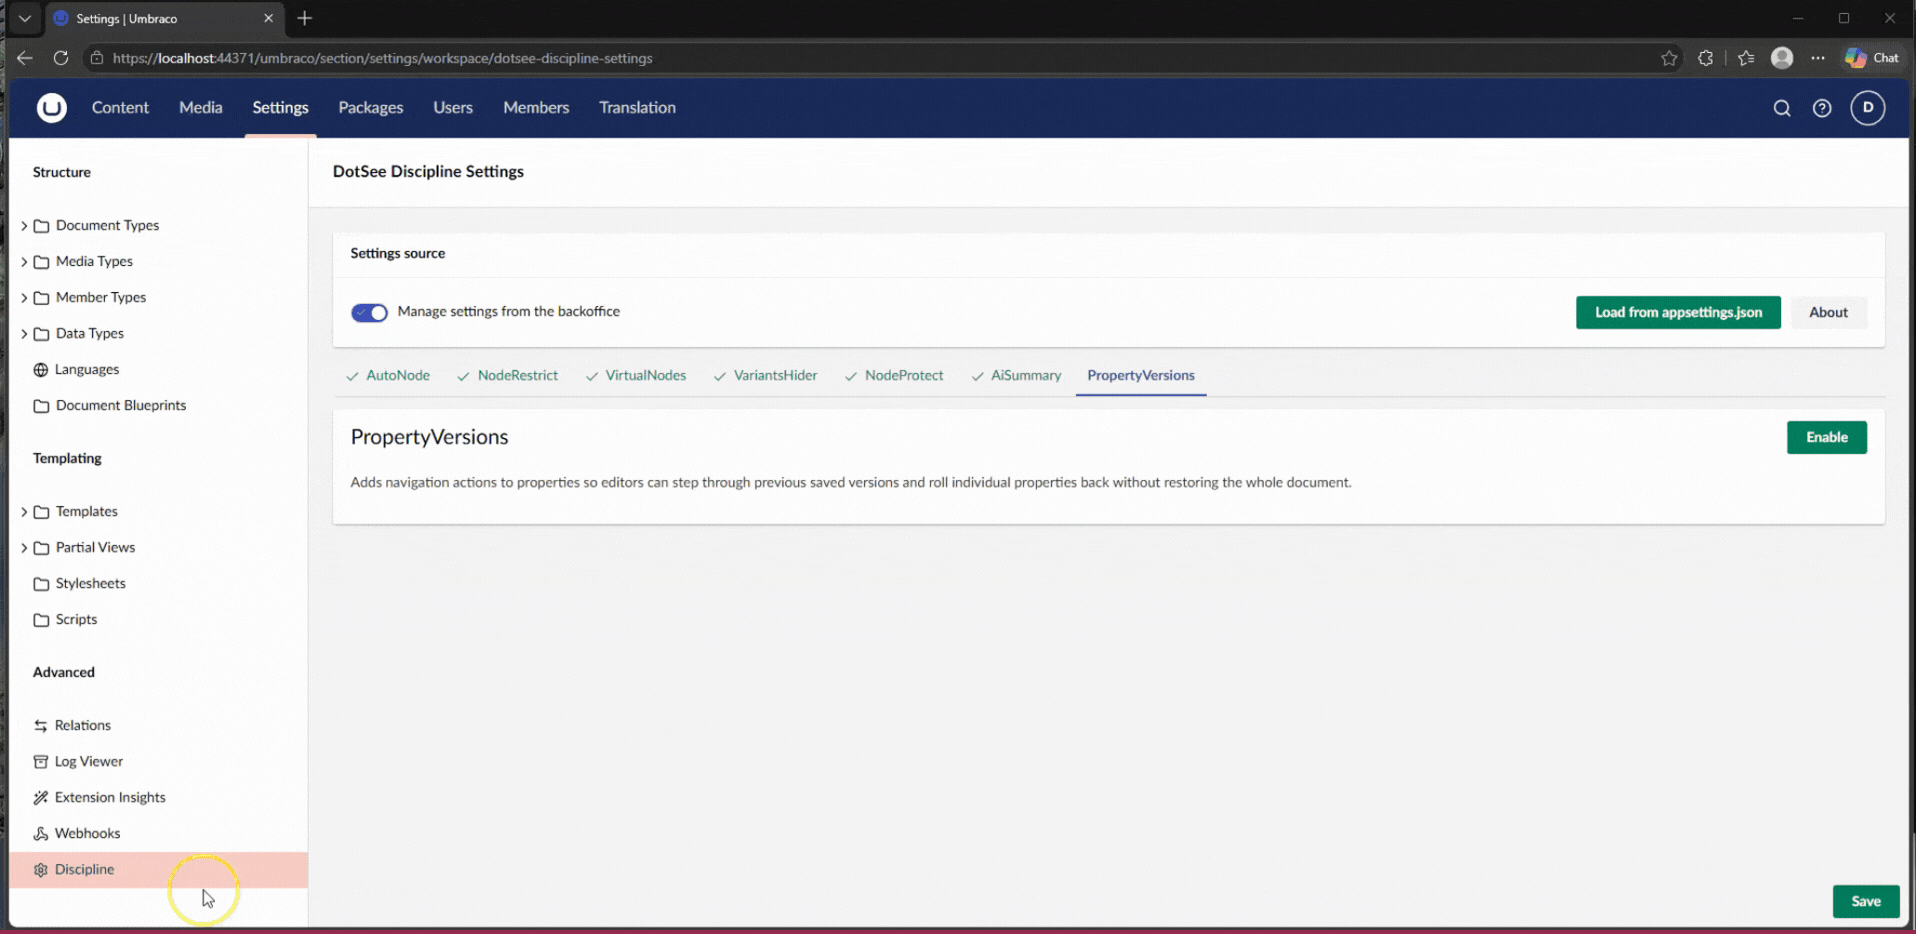Click the Document Types folder icon
Viewport: 1916px width, 934px height.
pos(41,226)
